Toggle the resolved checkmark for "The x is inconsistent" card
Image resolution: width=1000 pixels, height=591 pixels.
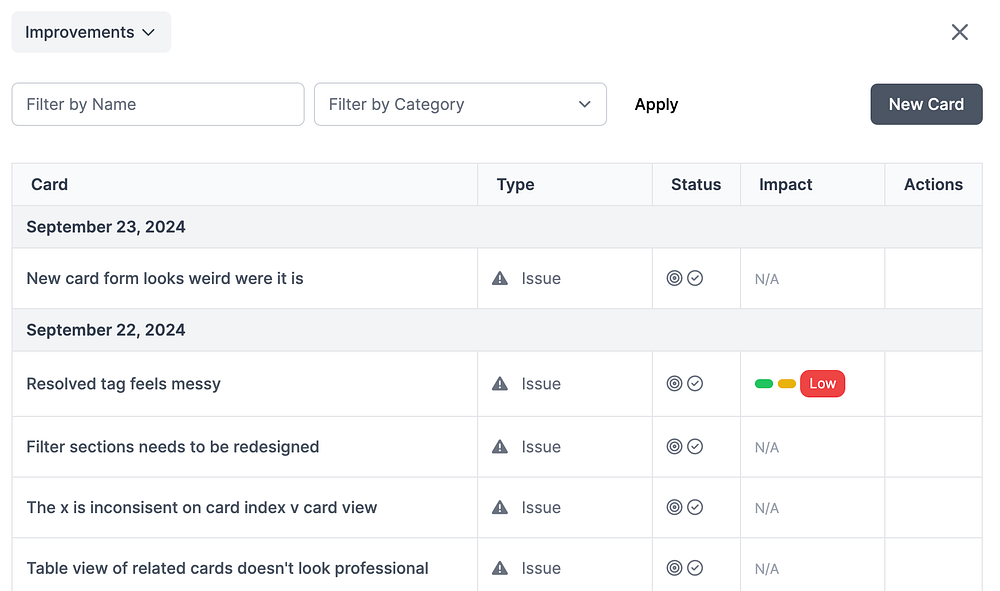click(695, 507)
